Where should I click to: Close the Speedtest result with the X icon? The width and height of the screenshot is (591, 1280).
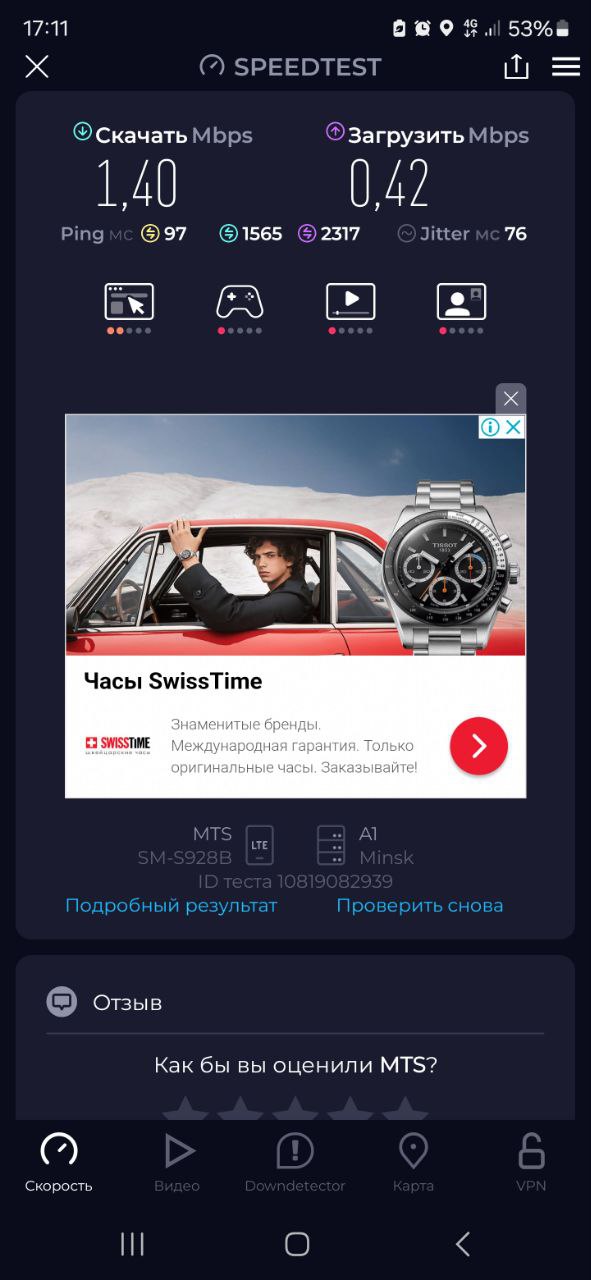37,67
